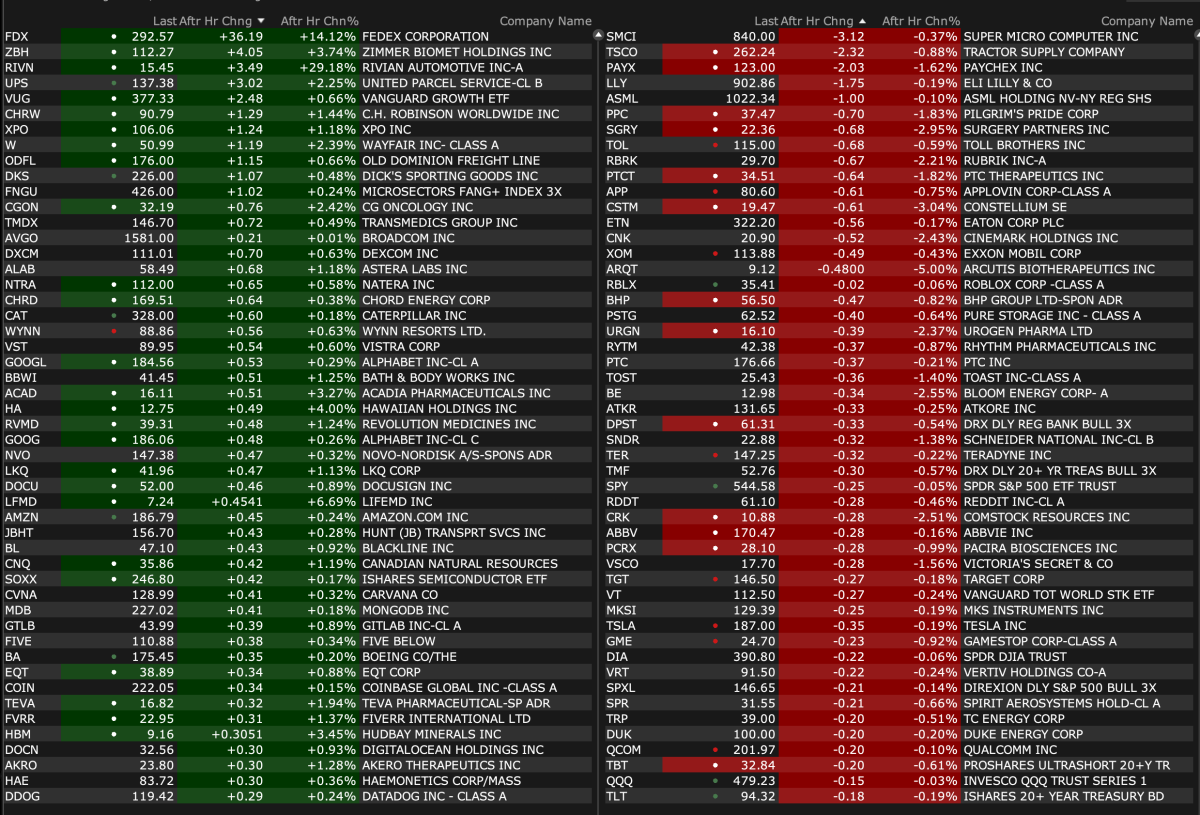Click the red tick dot in WYNN row
Viewport: 1200px width, 815px height.
click(115, 331)
